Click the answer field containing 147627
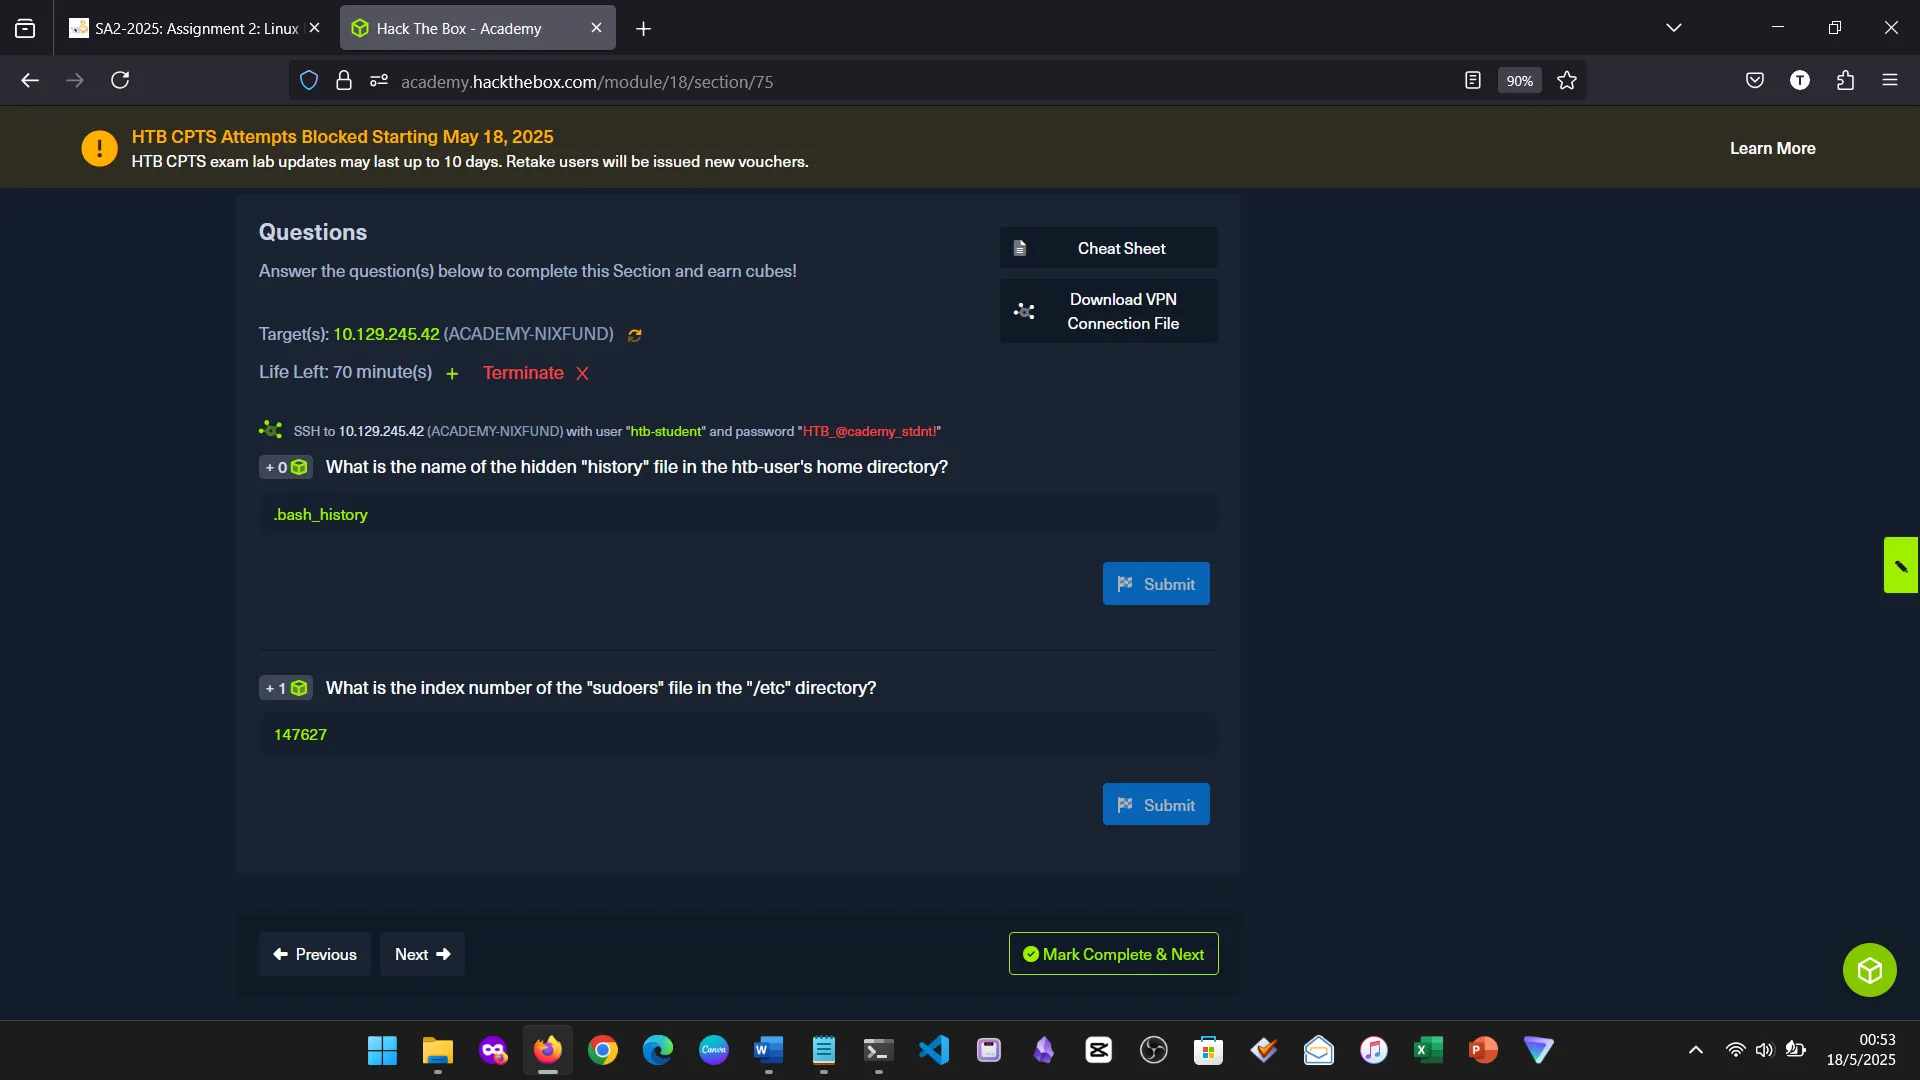 (738, 734)
